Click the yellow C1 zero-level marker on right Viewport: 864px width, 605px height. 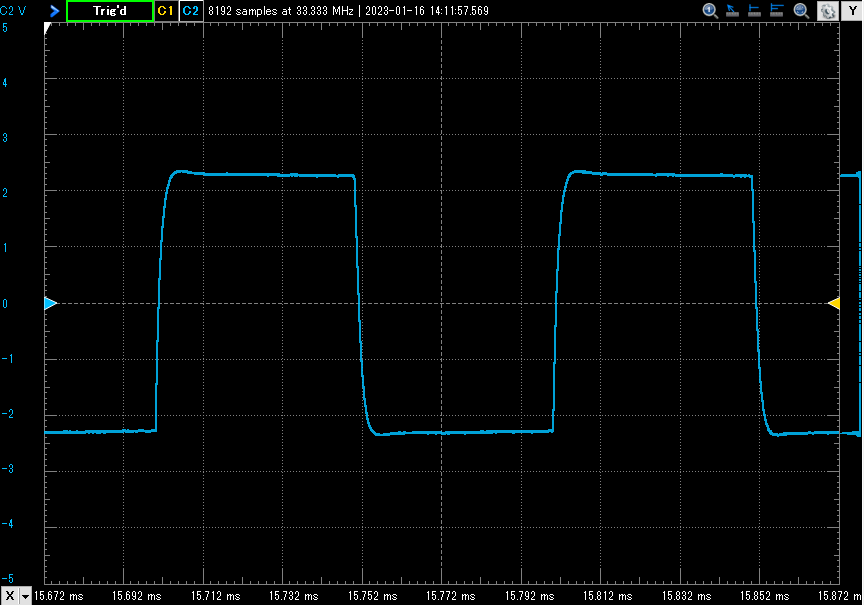click(834, 303)
